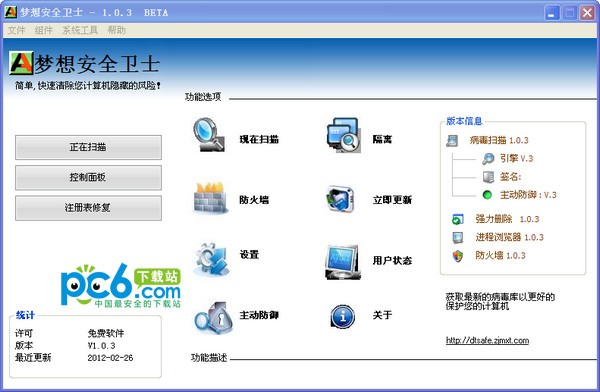The image size is (600, 392).
Task: Click the 注册表修复 button
Action: 88,208
